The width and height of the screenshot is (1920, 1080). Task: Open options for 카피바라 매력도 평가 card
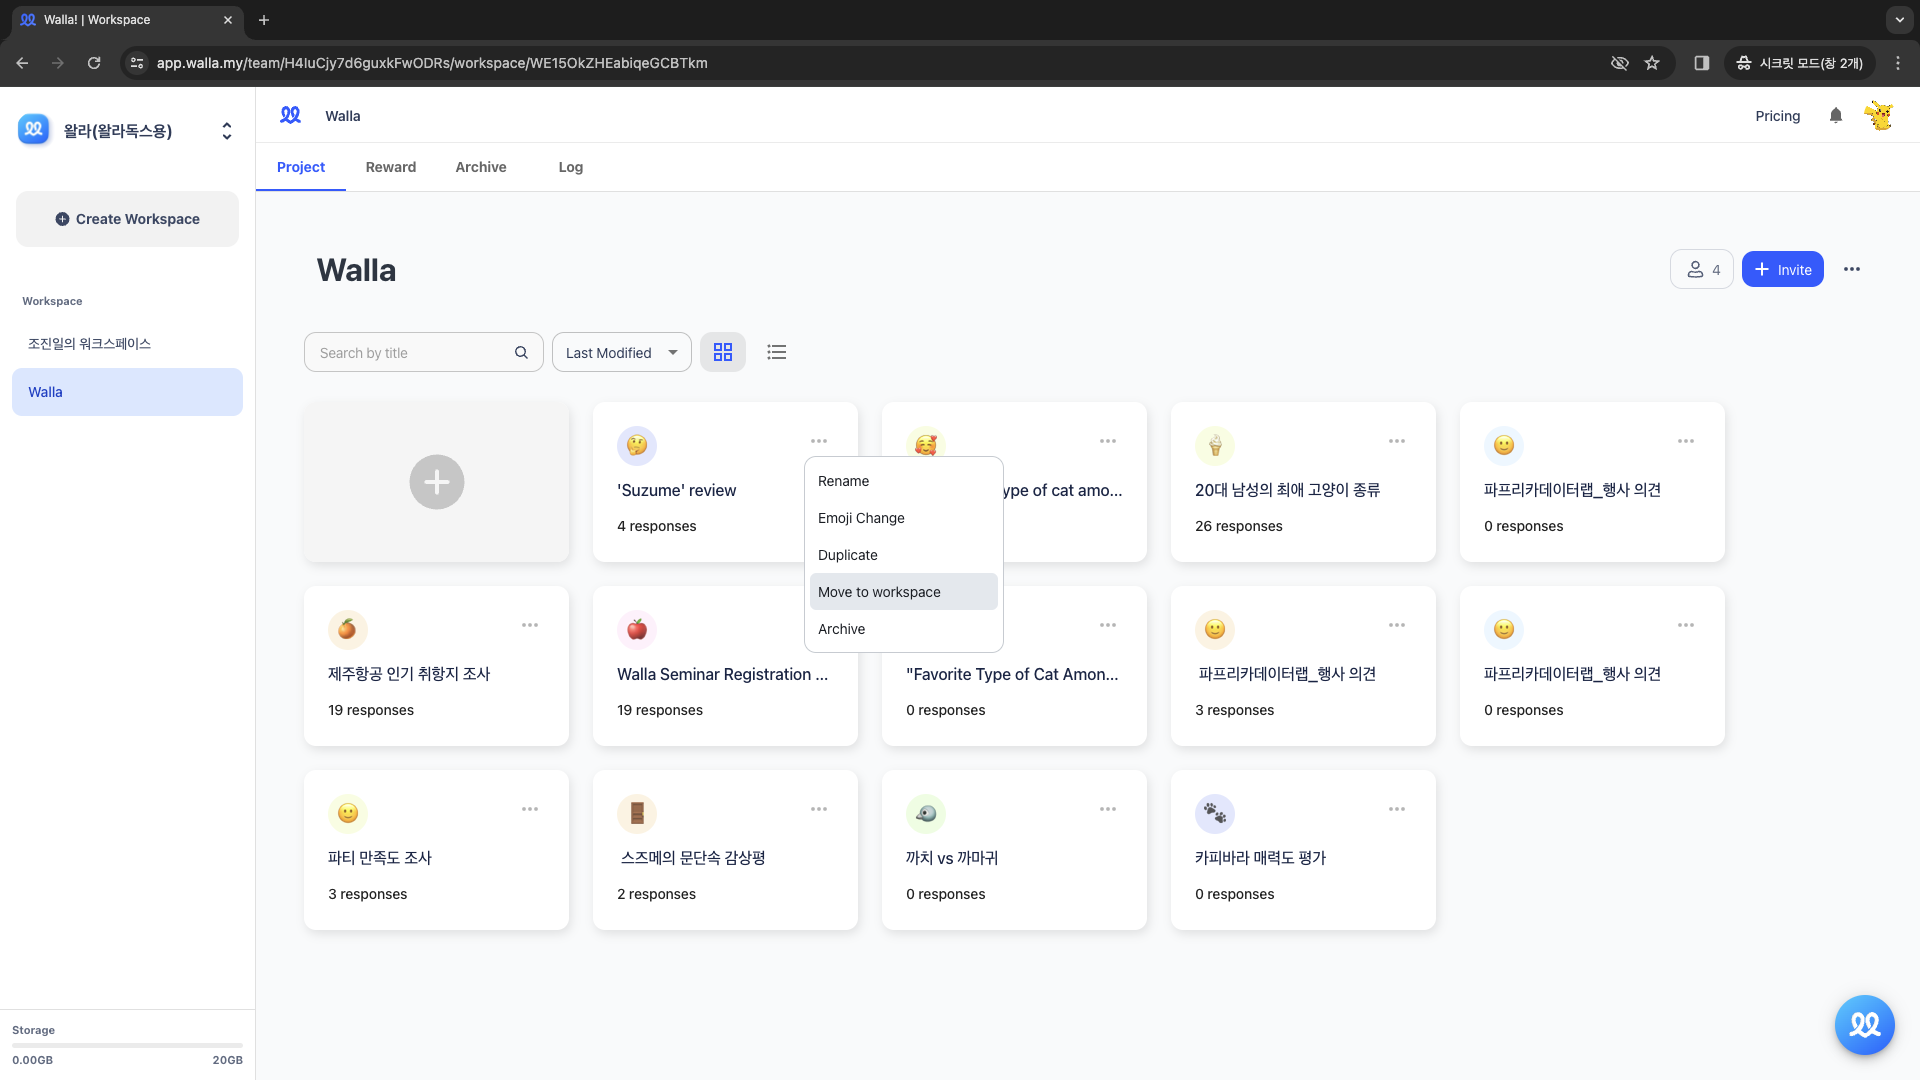click(x=1397, y=809)
